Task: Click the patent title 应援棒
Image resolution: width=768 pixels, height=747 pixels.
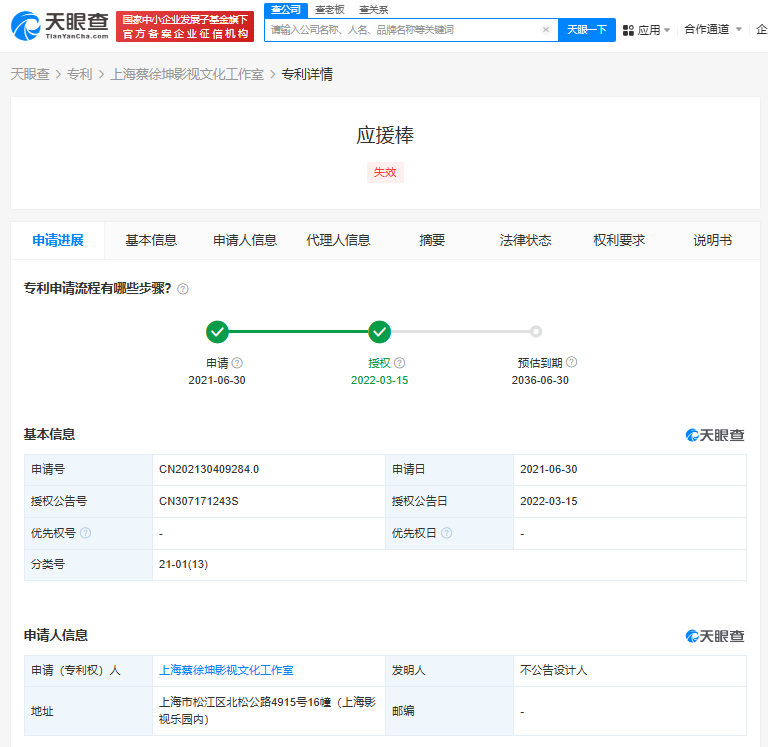Action: pyautogui.click(x=385, y=135)
